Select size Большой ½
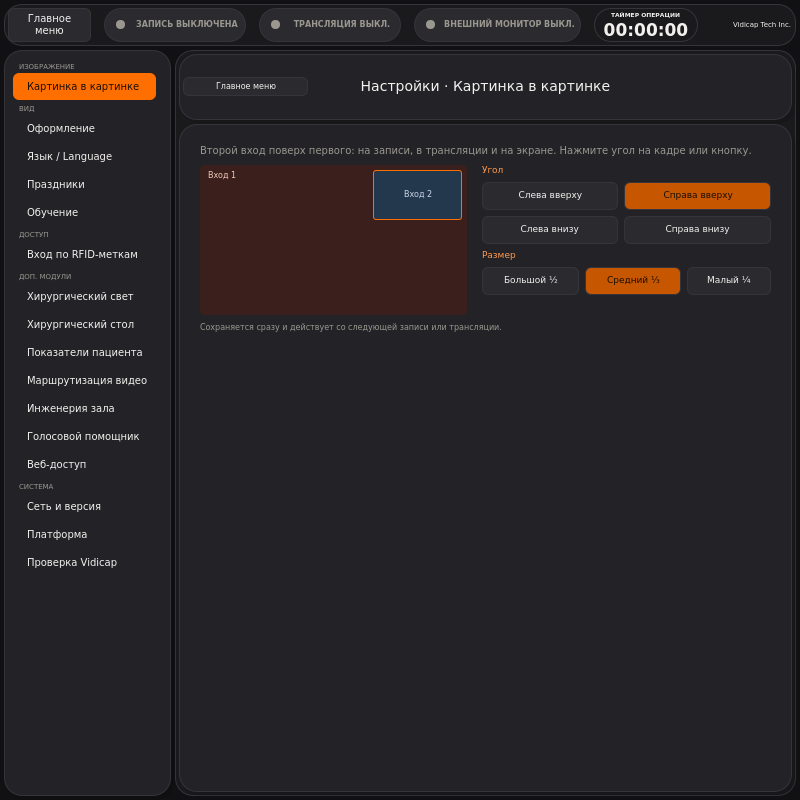 click(531, 281)
